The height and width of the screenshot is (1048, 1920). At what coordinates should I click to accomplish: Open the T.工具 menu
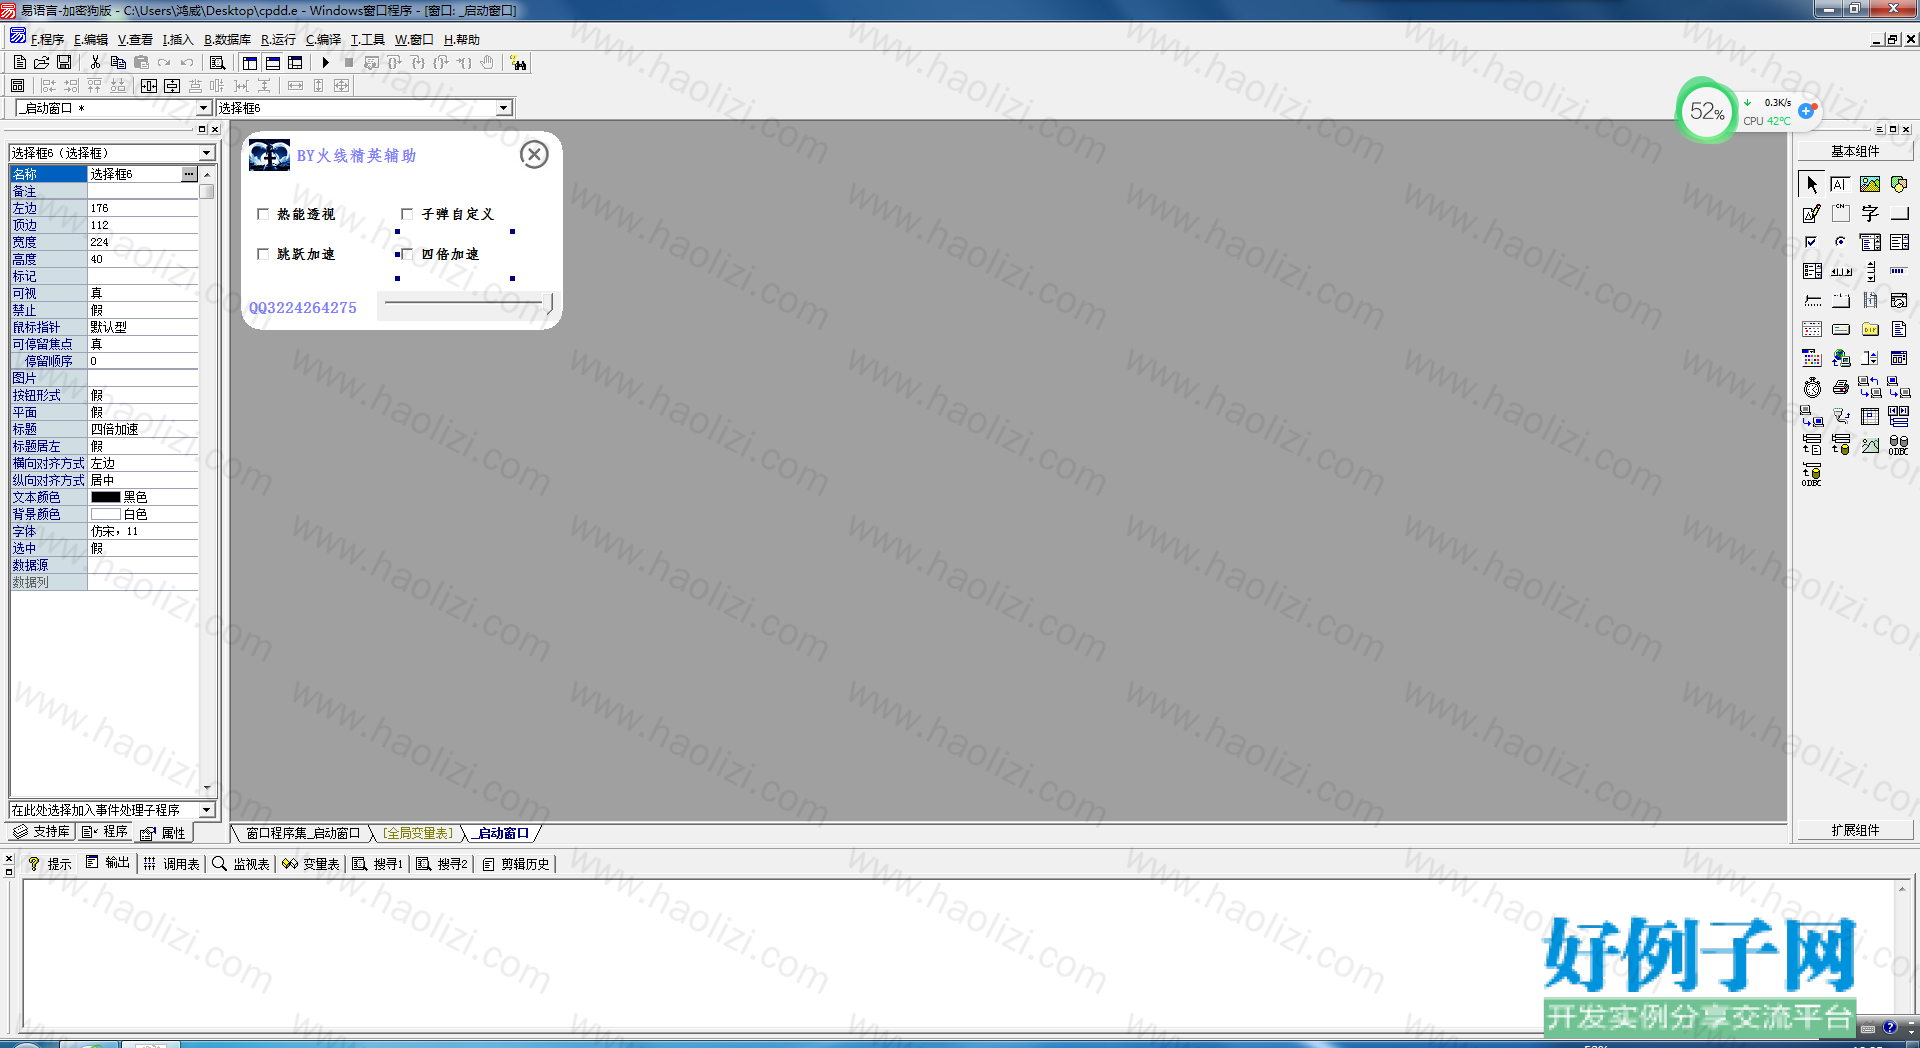click(367, 40)
